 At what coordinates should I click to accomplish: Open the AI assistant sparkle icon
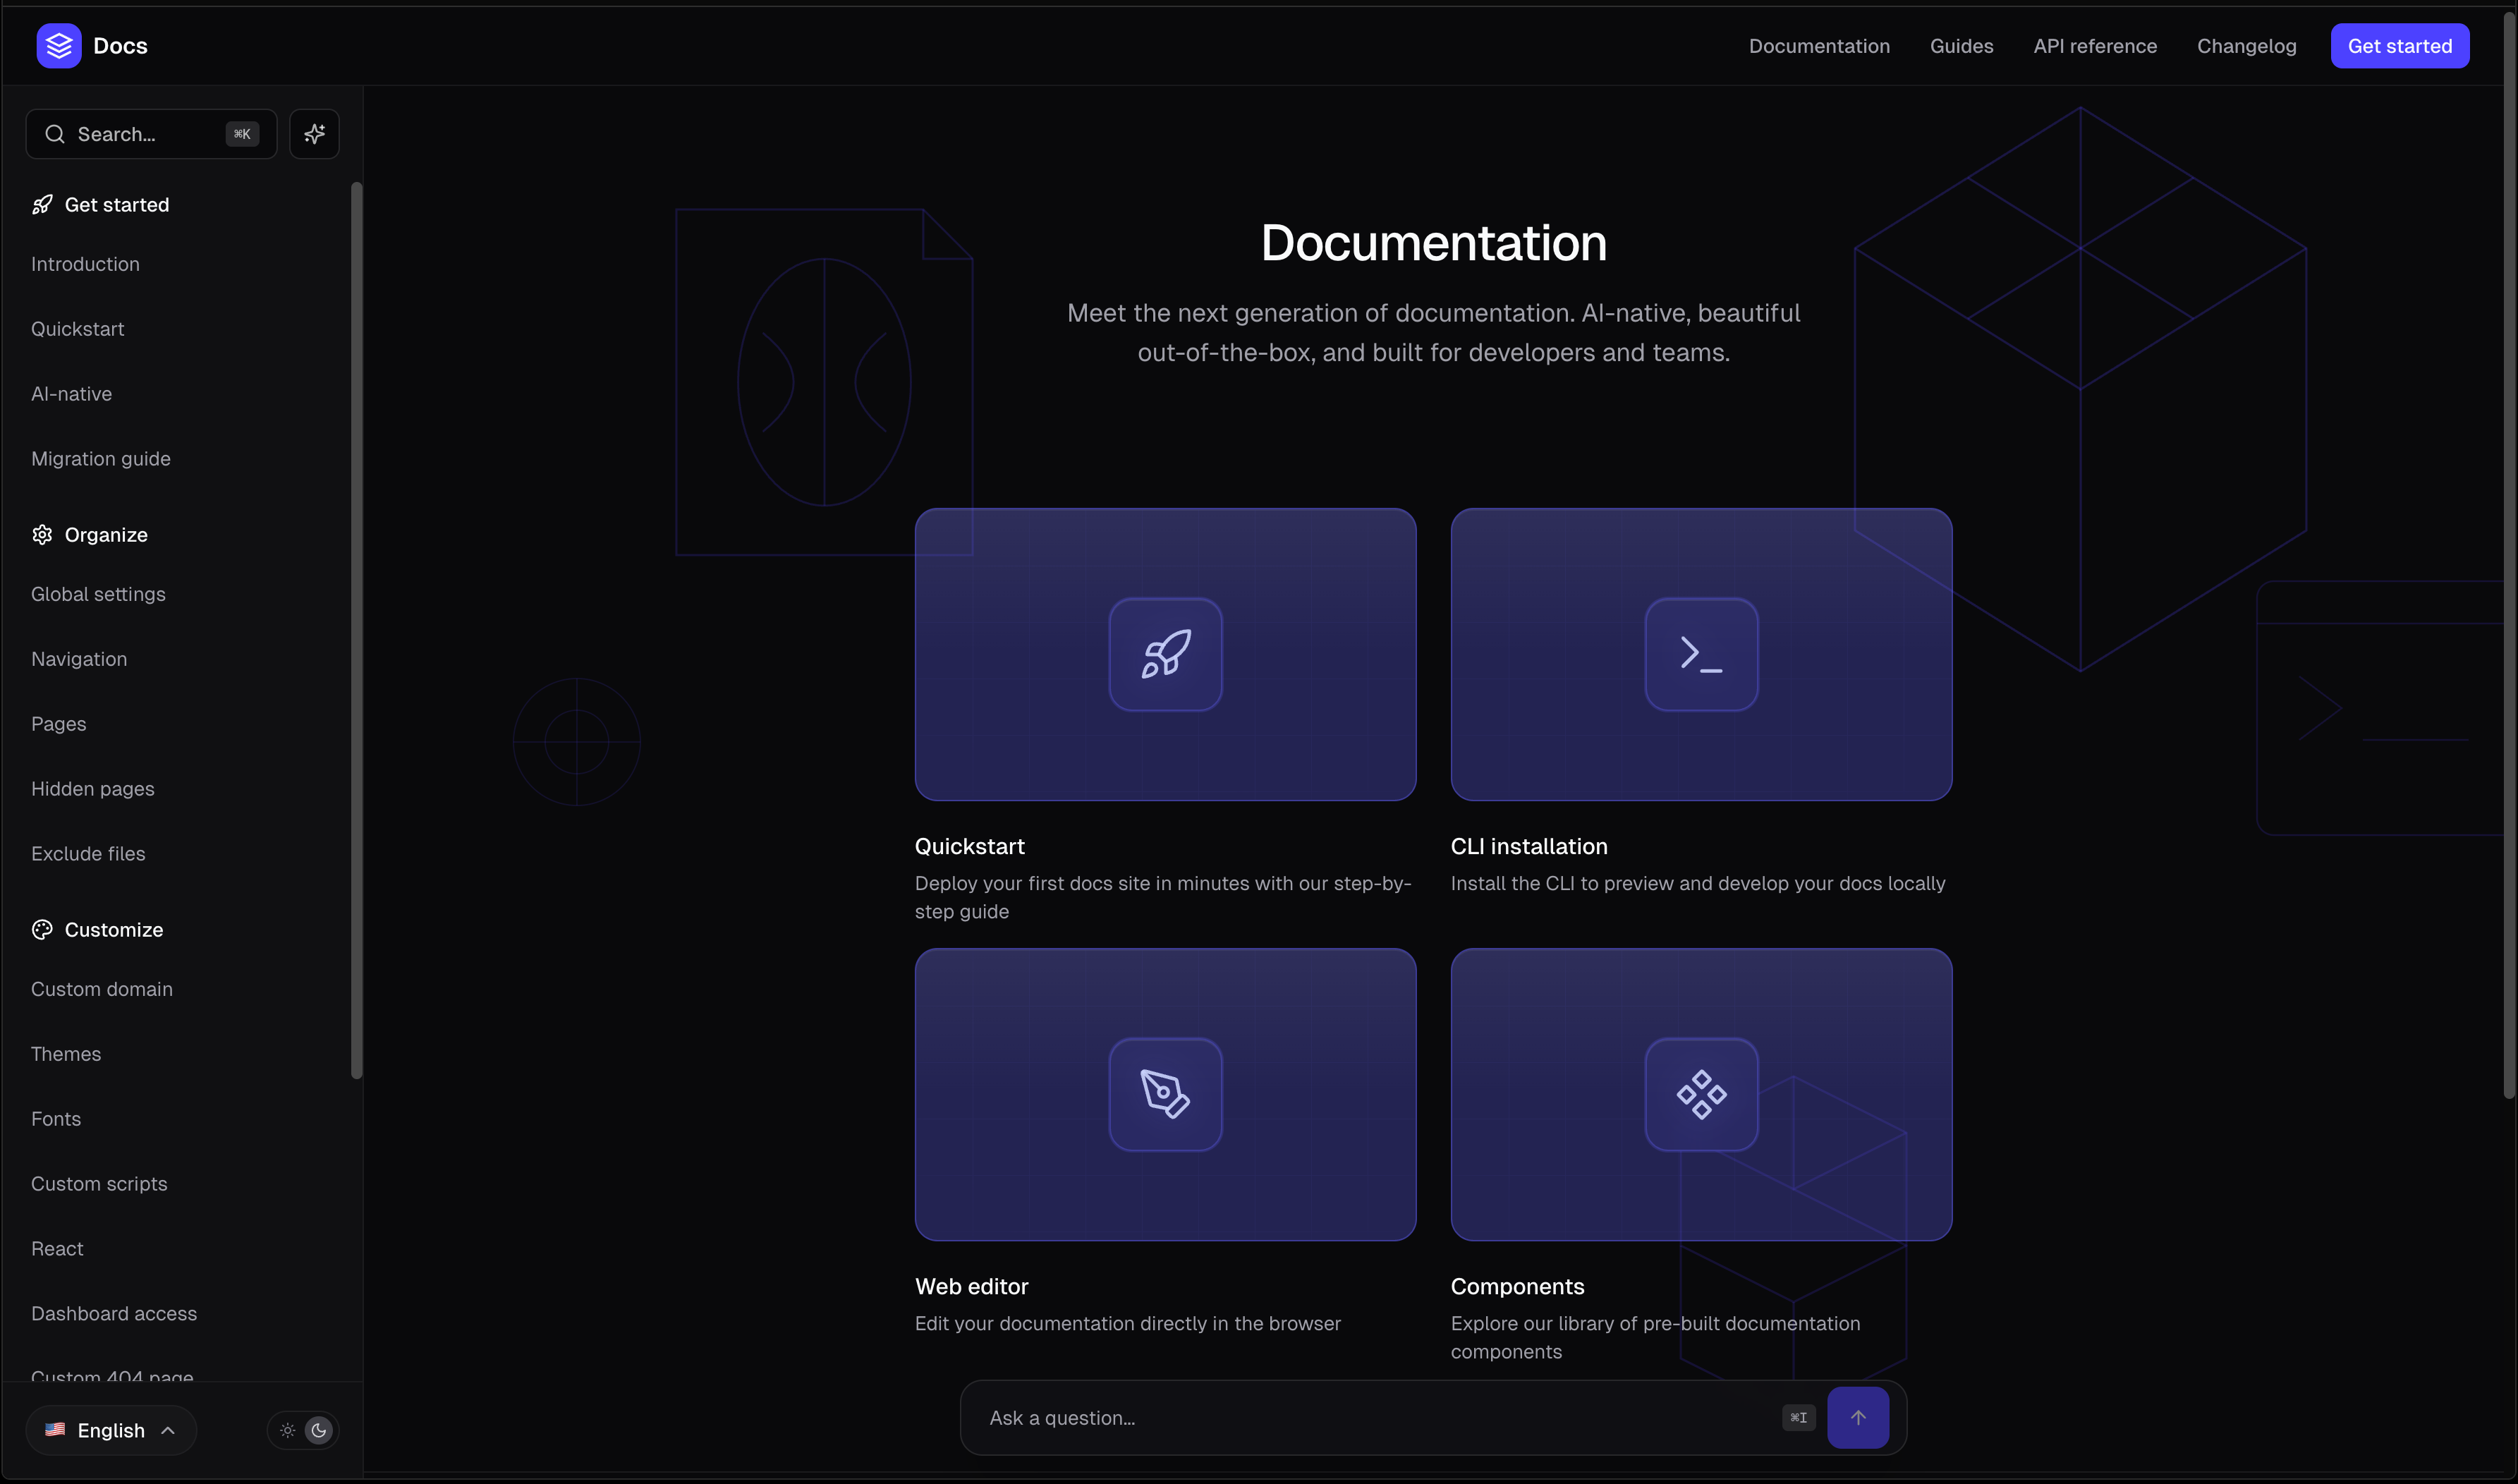point(315,134)
